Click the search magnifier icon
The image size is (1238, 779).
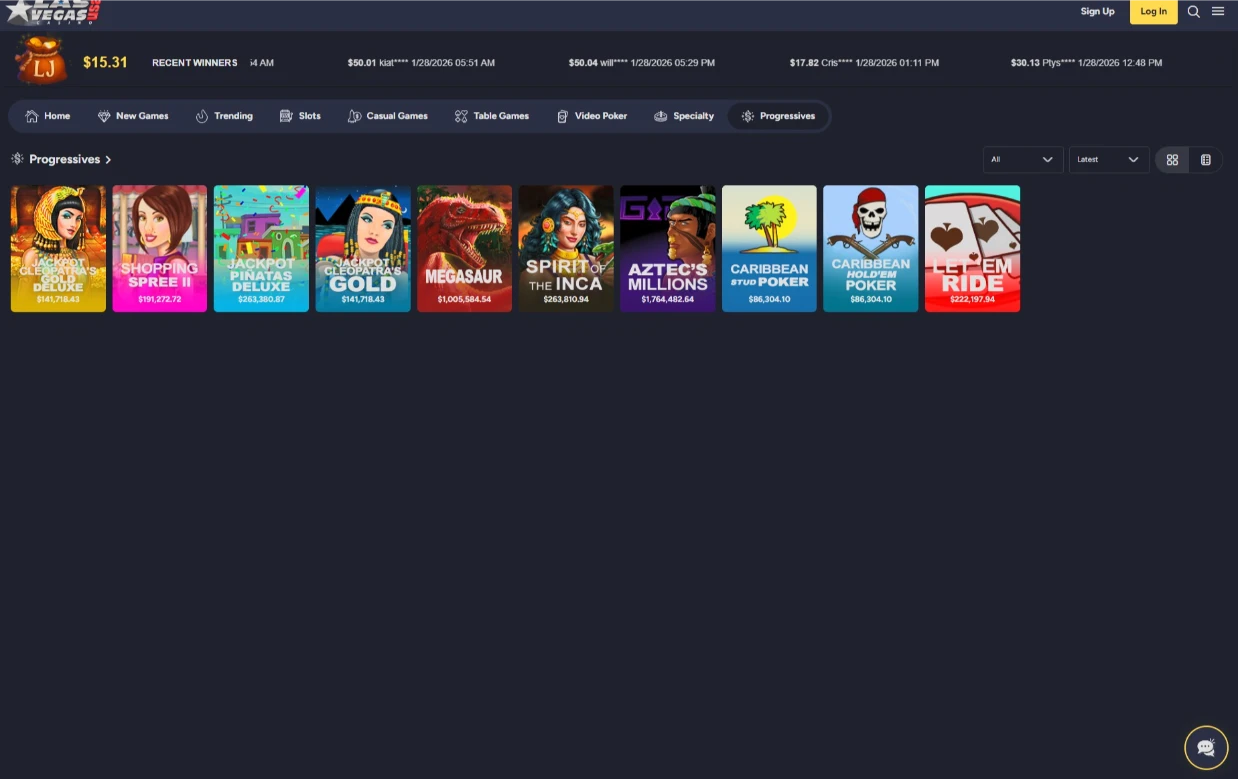pos(1193,12)
